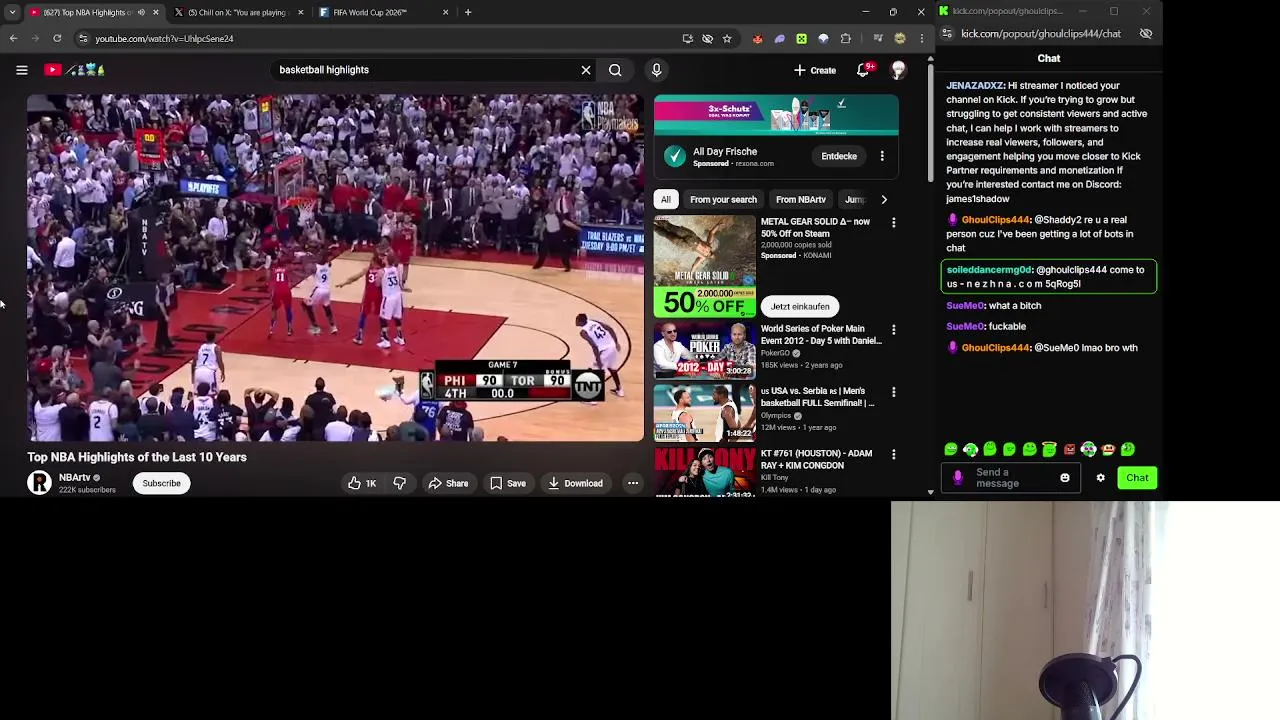Bookmark this page with star icon
This screenshot has height=720, width=1280.
727,39
